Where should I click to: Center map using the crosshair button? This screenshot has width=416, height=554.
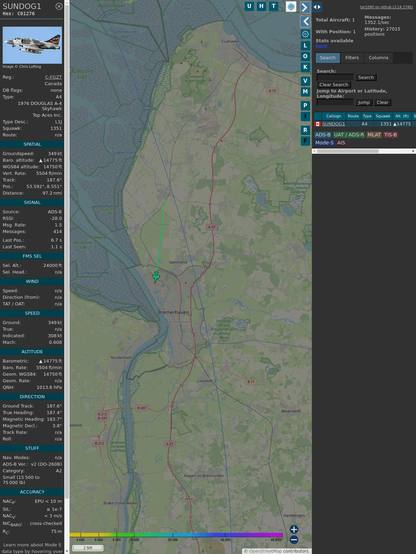coord(305,34)
